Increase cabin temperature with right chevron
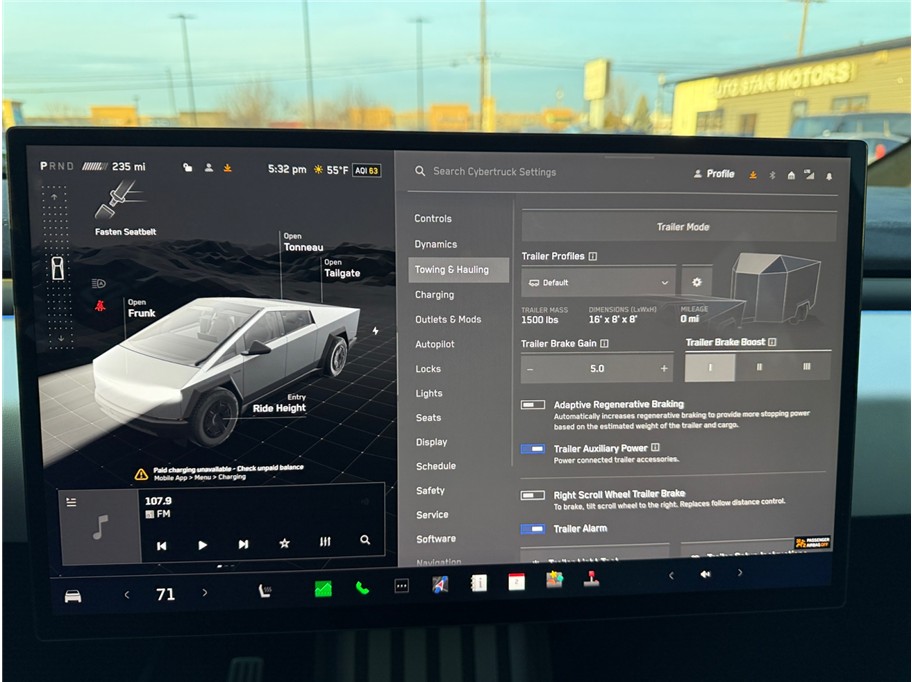912x682 pixels. pos(205,593)
